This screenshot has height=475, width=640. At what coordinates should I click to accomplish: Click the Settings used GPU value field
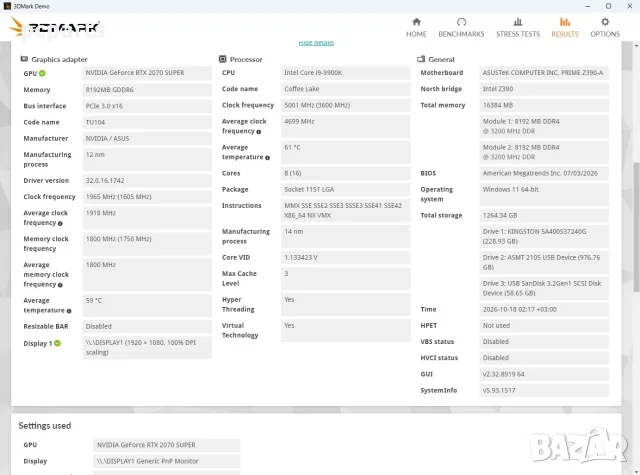(167, 445)
